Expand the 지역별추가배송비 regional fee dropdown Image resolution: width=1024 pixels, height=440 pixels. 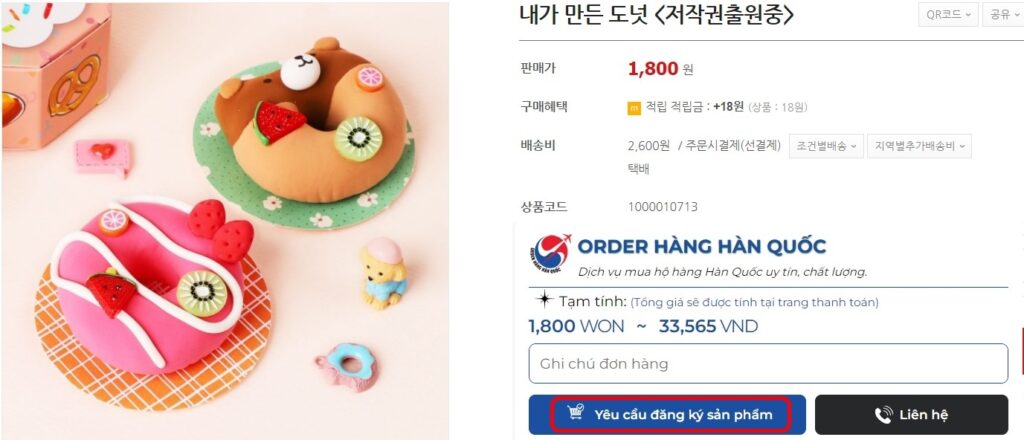coord(920,146)
